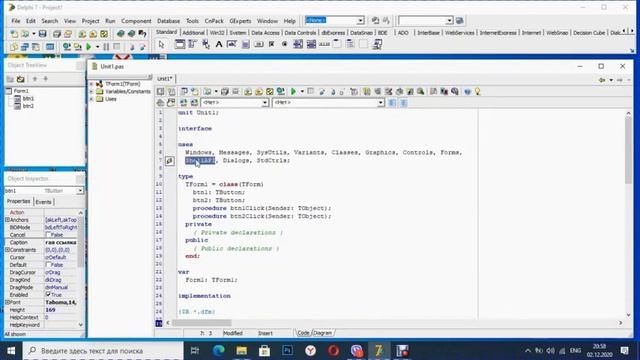640x360 pixels.
Task: Click the Windows Start button
Action: 11,351
